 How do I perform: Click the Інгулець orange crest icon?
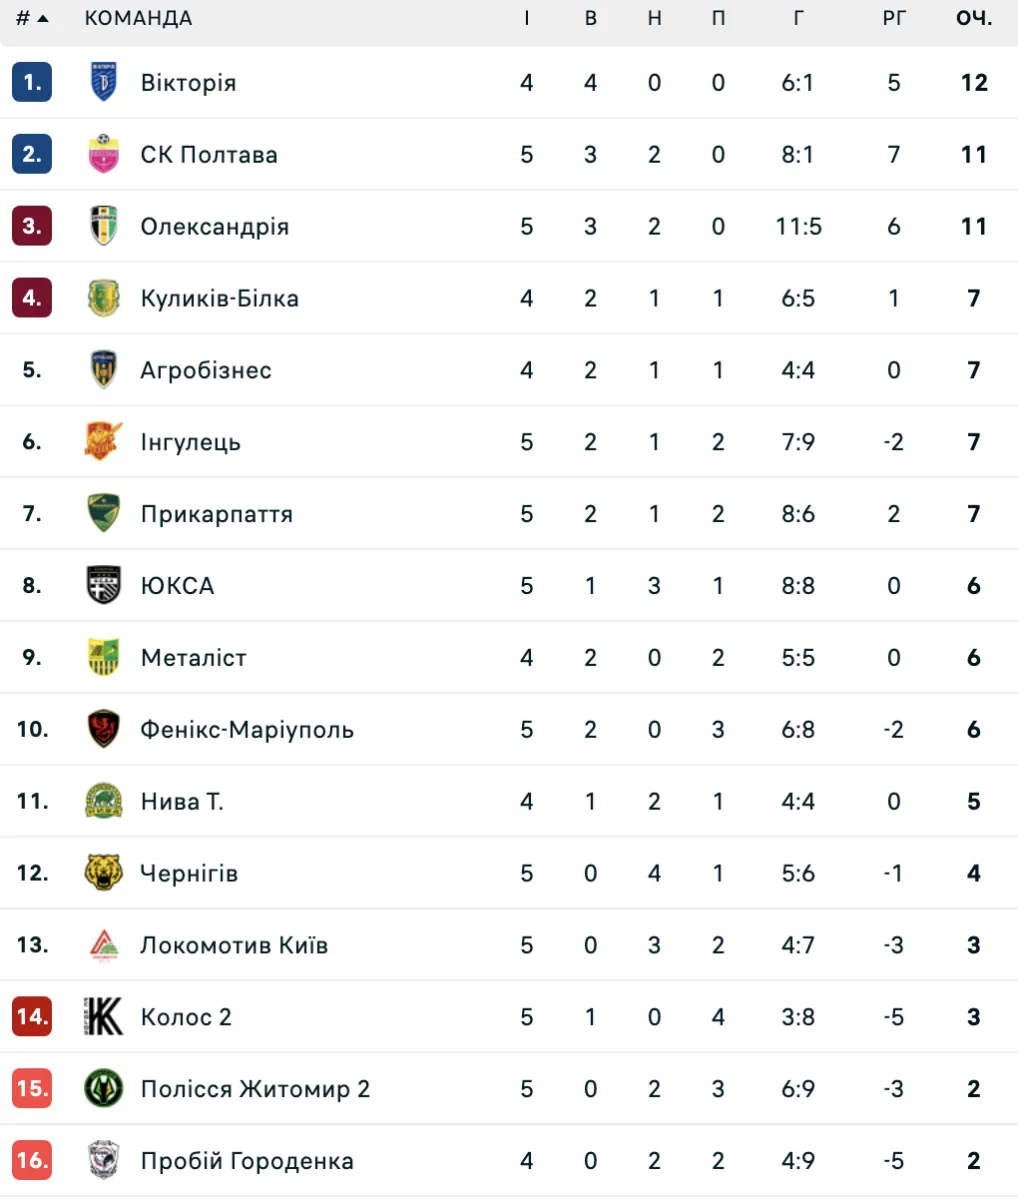[104, 442]
